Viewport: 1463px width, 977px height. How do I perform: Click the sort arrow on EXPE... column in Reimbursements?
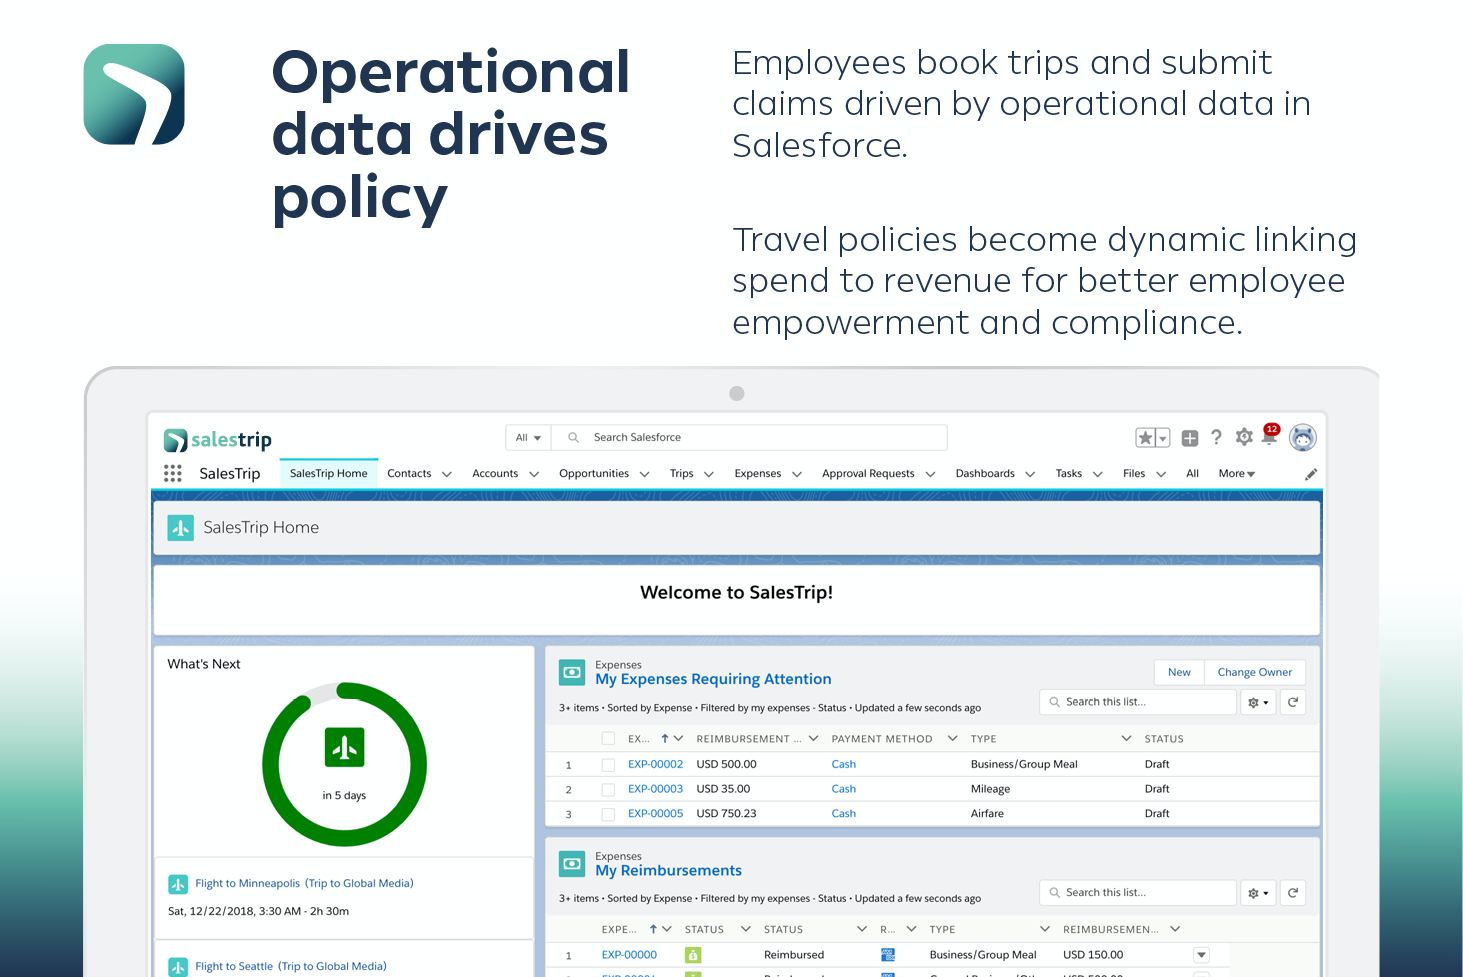pyautogui.click(x=653, y=929)
